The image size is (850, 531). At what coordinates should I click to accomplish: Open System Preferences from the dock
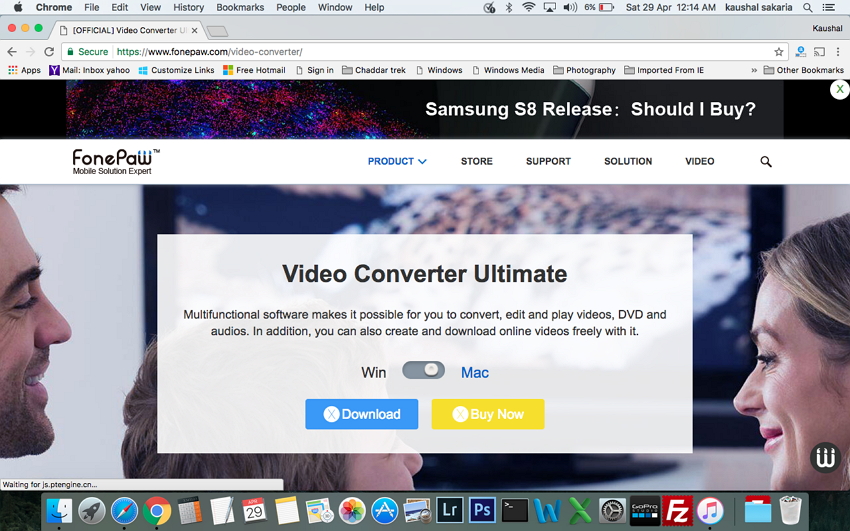pos(612,511)
